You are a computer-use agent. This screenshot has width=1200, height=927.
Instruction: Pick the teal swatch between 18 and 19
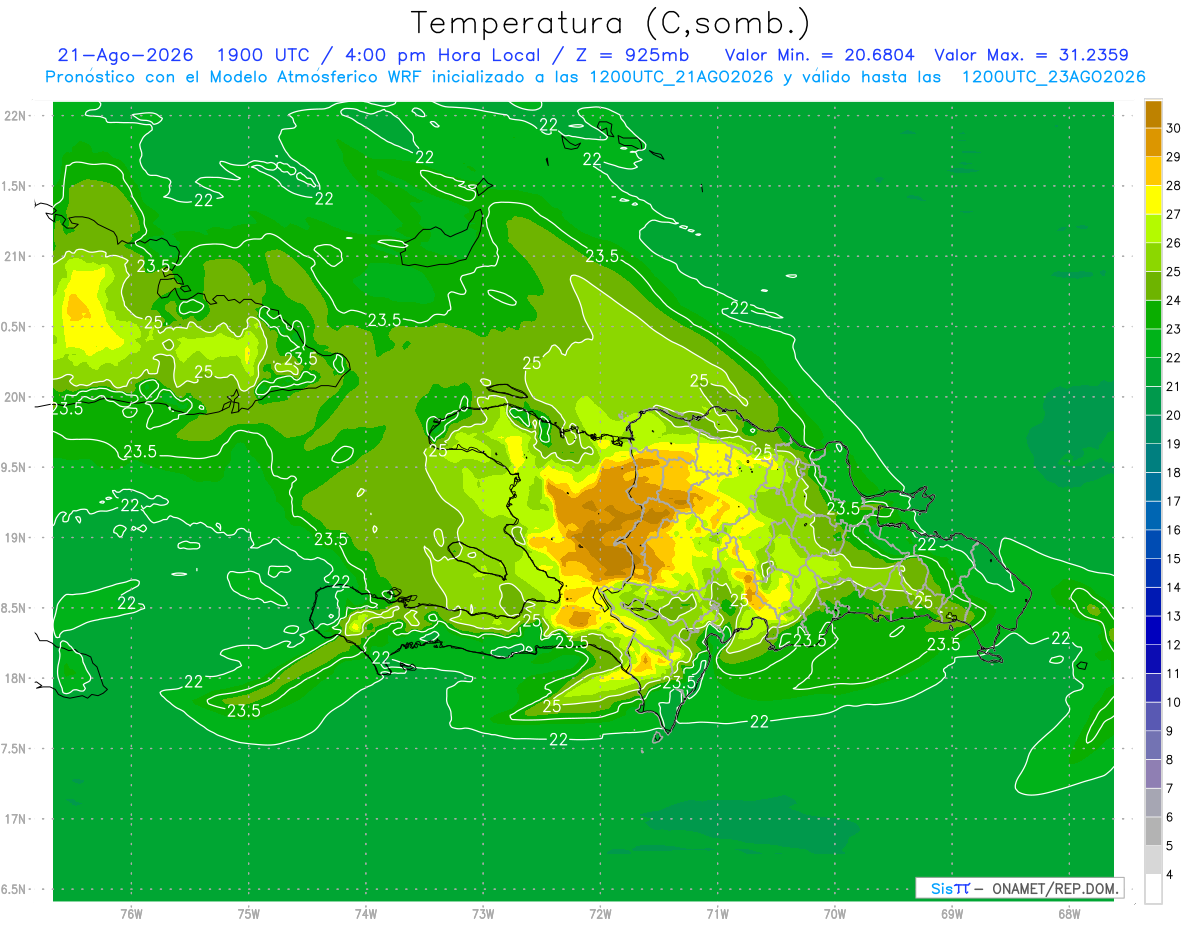[1153, 459]
